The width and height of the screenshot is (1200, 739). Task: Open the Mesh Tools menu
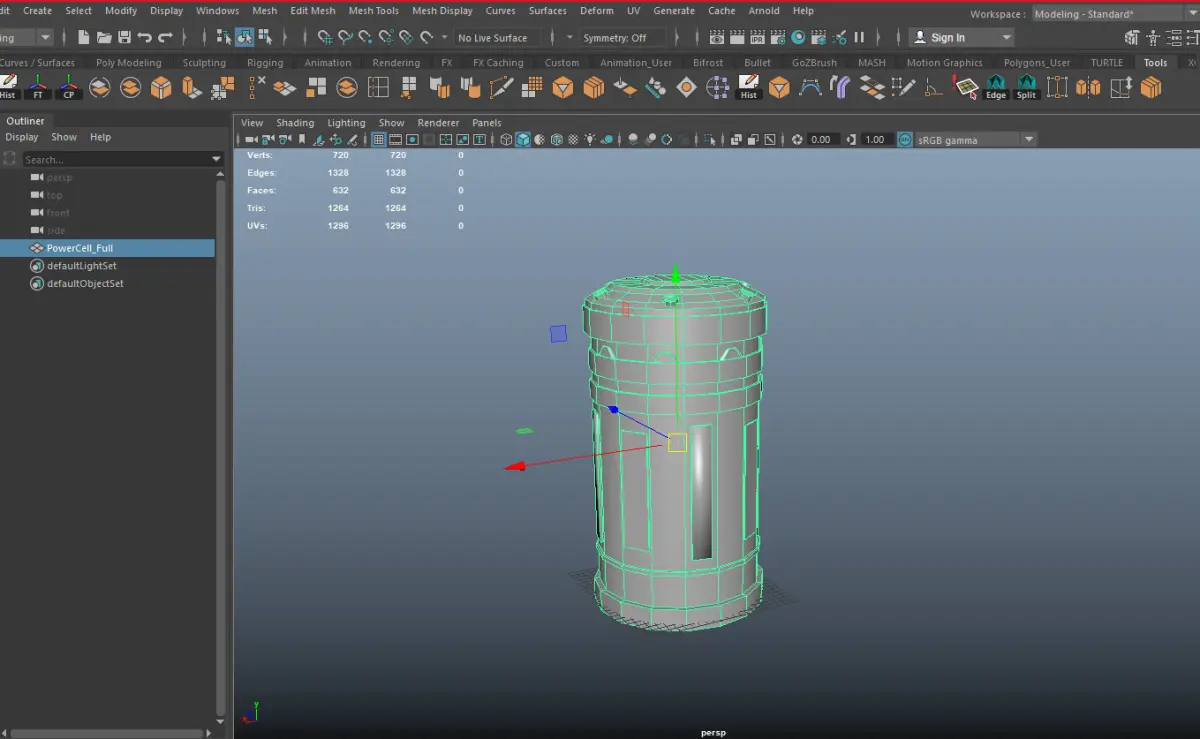[373, 11]
